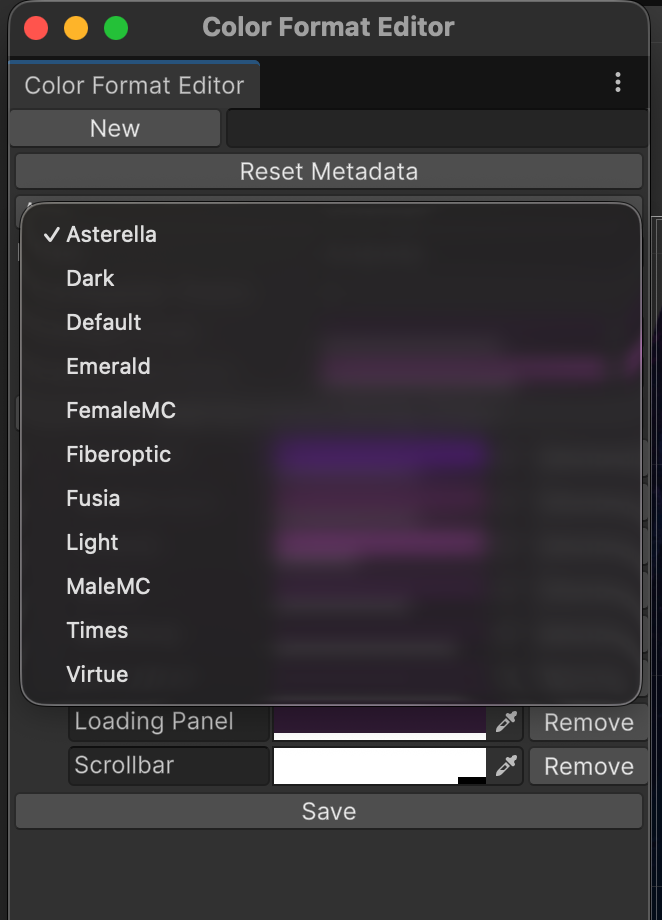Image resolution: width=662 pixels, height=920 pixels.
Task: Open the Scrollbar color swatch
Action: pos(379,766)
